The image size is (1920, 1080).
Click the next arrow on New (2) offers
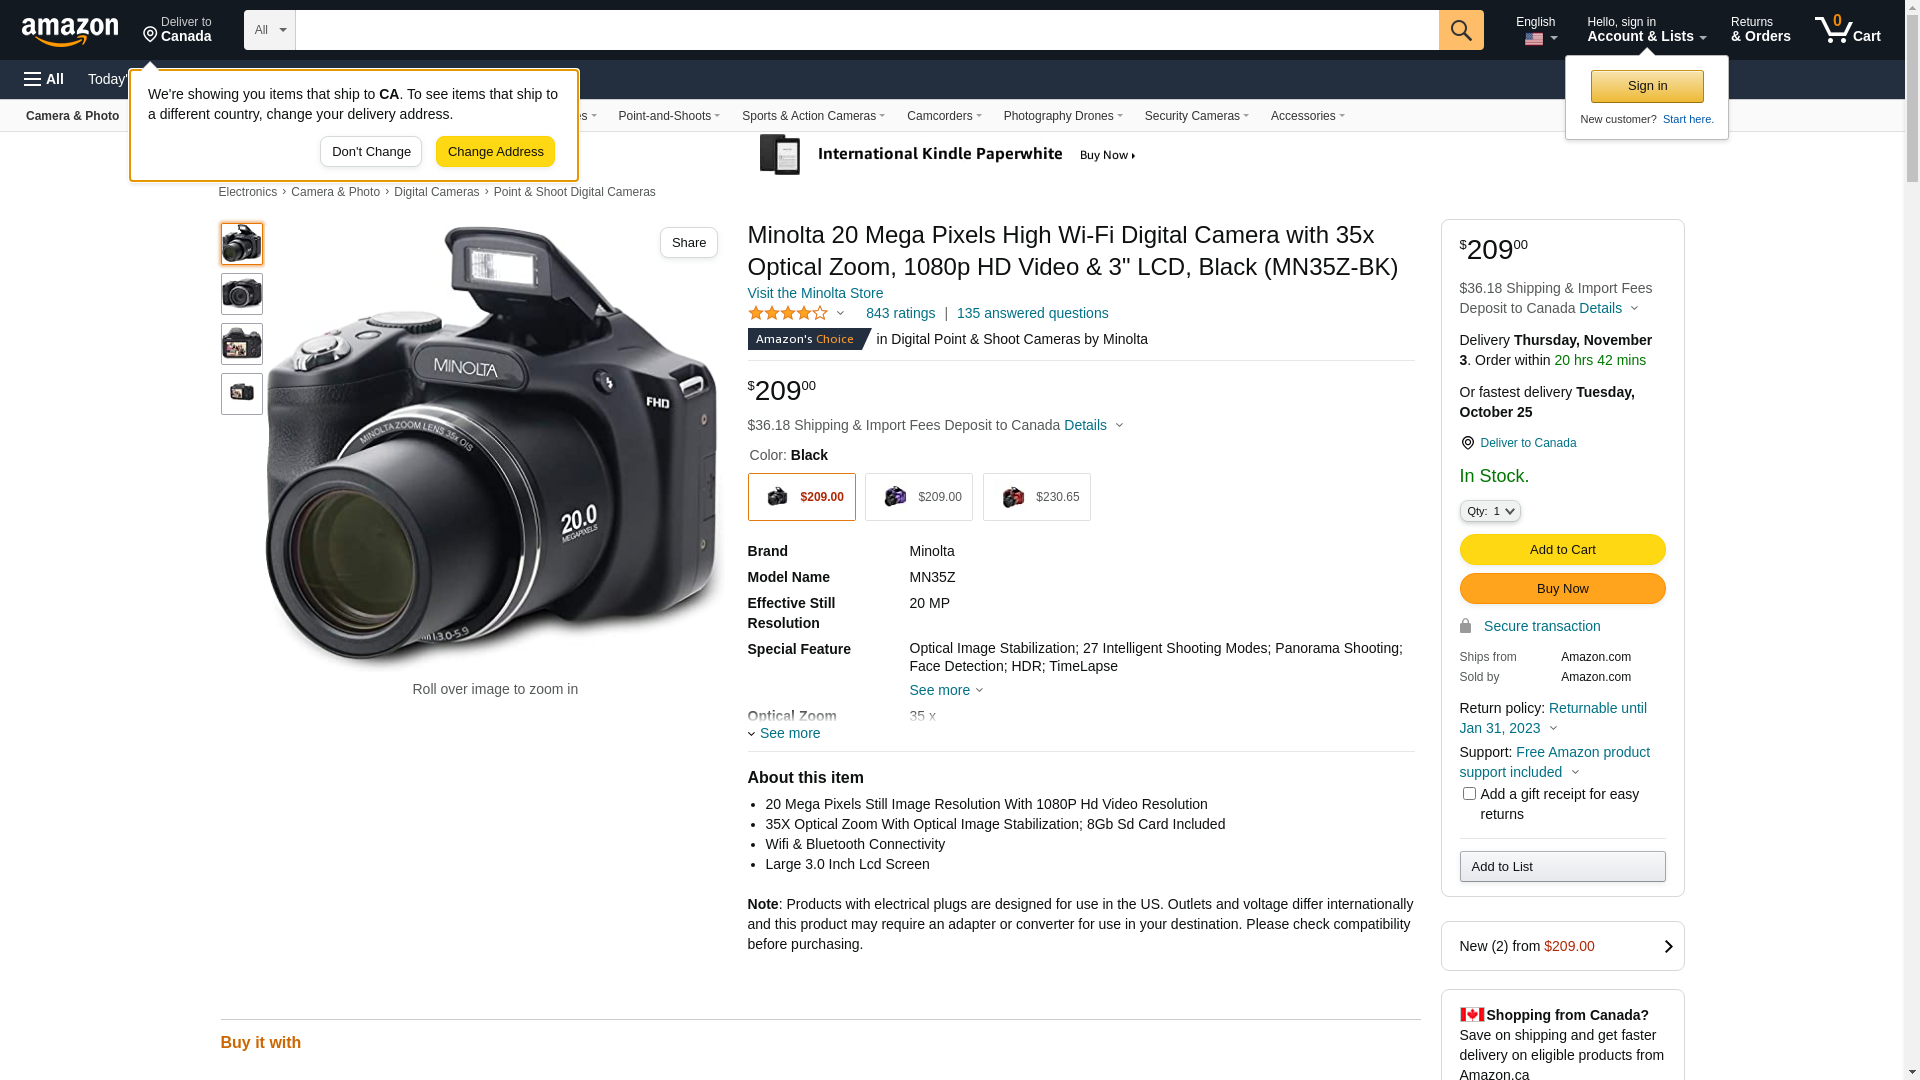(1667, 946)
